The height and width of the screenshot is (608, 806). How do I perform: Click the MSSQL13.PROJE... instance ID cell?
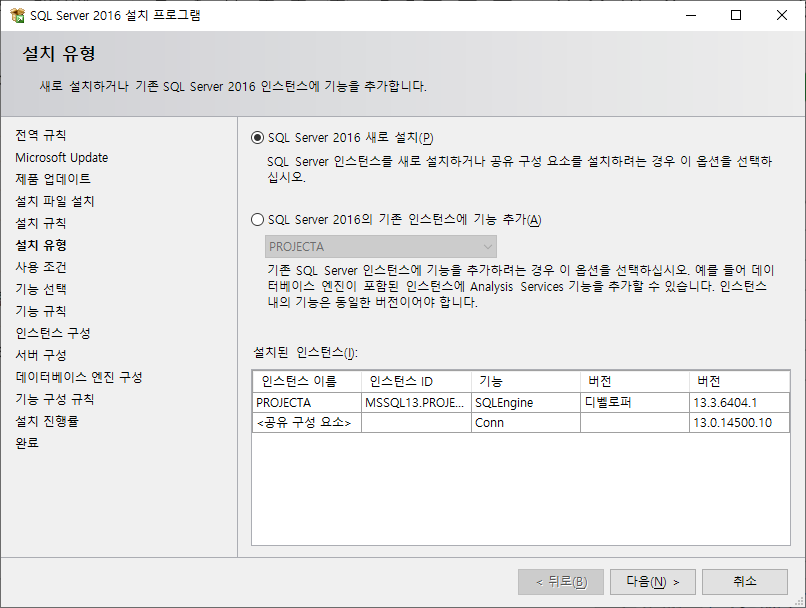tap(416, 403)
